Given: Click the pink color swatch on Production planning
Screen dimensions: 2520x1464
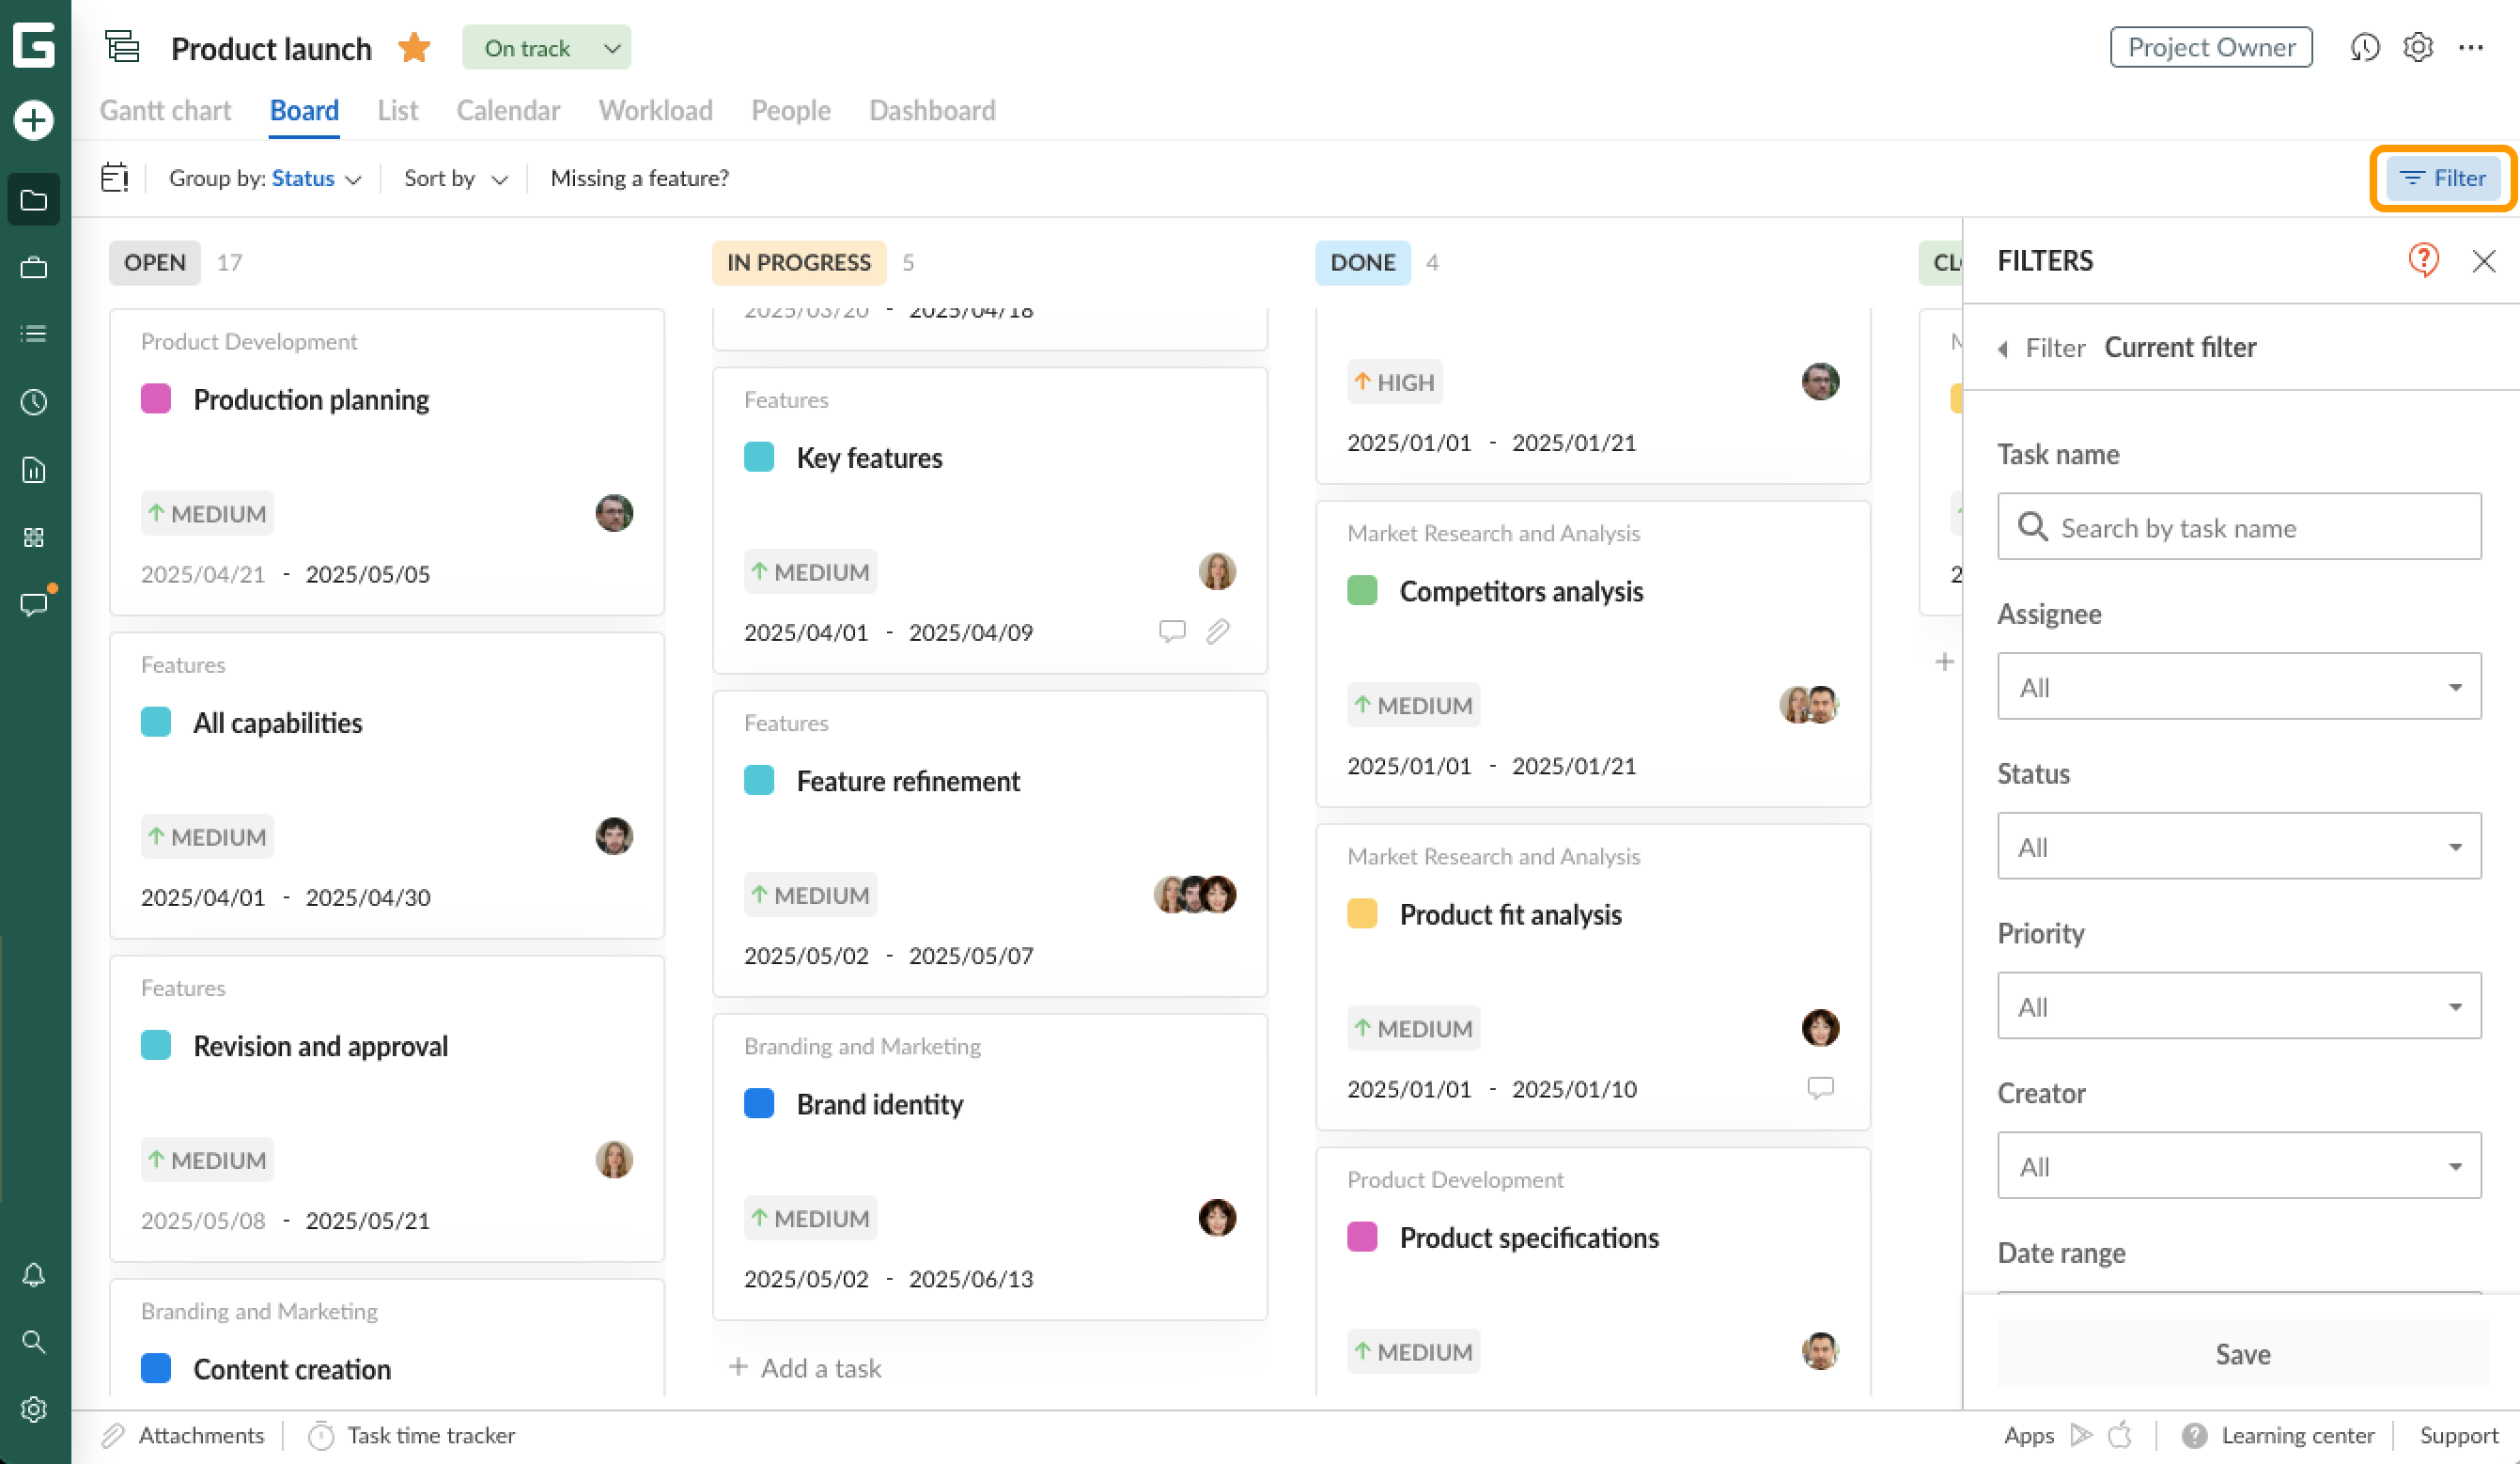Looking at the screenshot, I should click(156, 399).
